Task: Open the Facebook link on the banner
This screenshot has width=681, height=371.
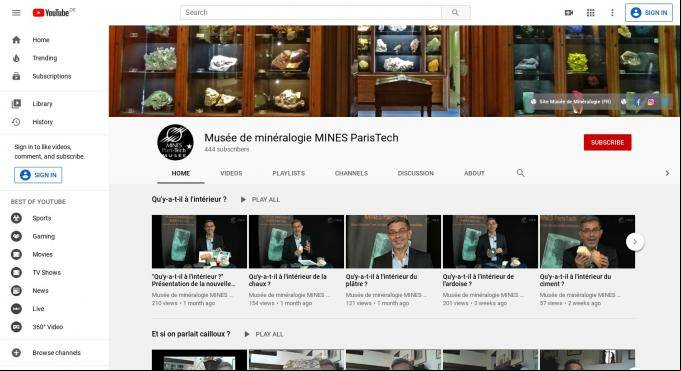Action: (638, 102)
